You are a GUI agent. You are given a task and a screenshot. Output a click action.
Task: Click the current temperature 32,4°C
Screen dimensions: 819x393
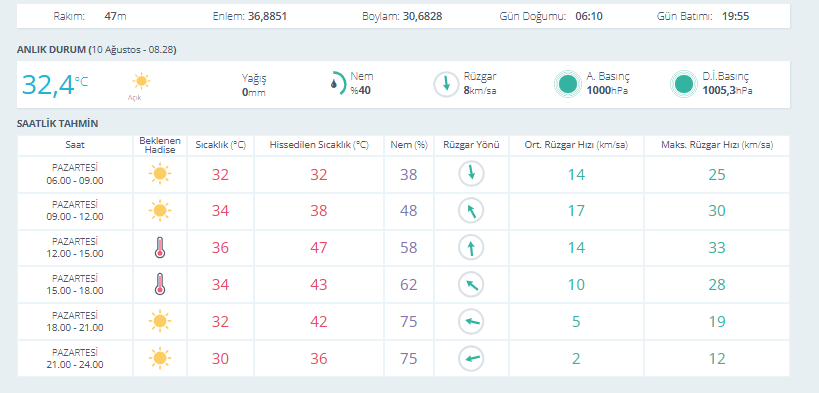(x=55, y=85)
